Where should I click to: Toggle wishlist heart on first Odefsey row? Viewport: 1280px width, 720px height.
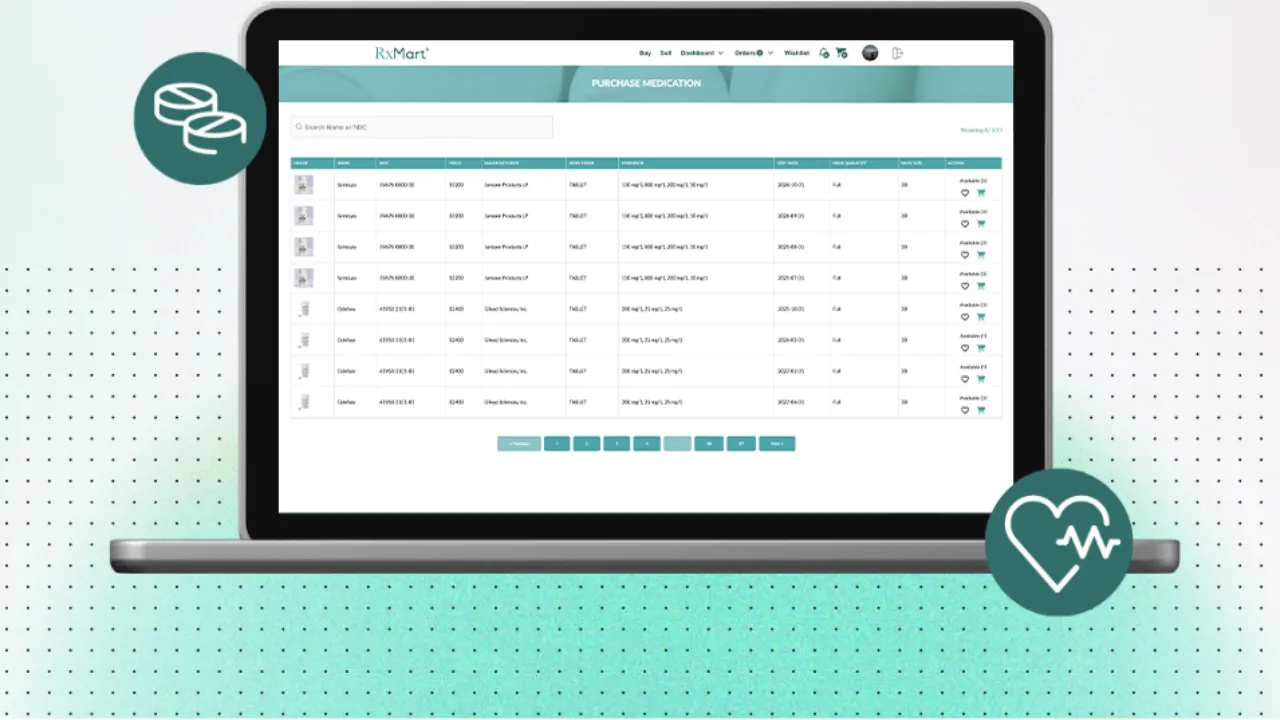pos(965,317)
